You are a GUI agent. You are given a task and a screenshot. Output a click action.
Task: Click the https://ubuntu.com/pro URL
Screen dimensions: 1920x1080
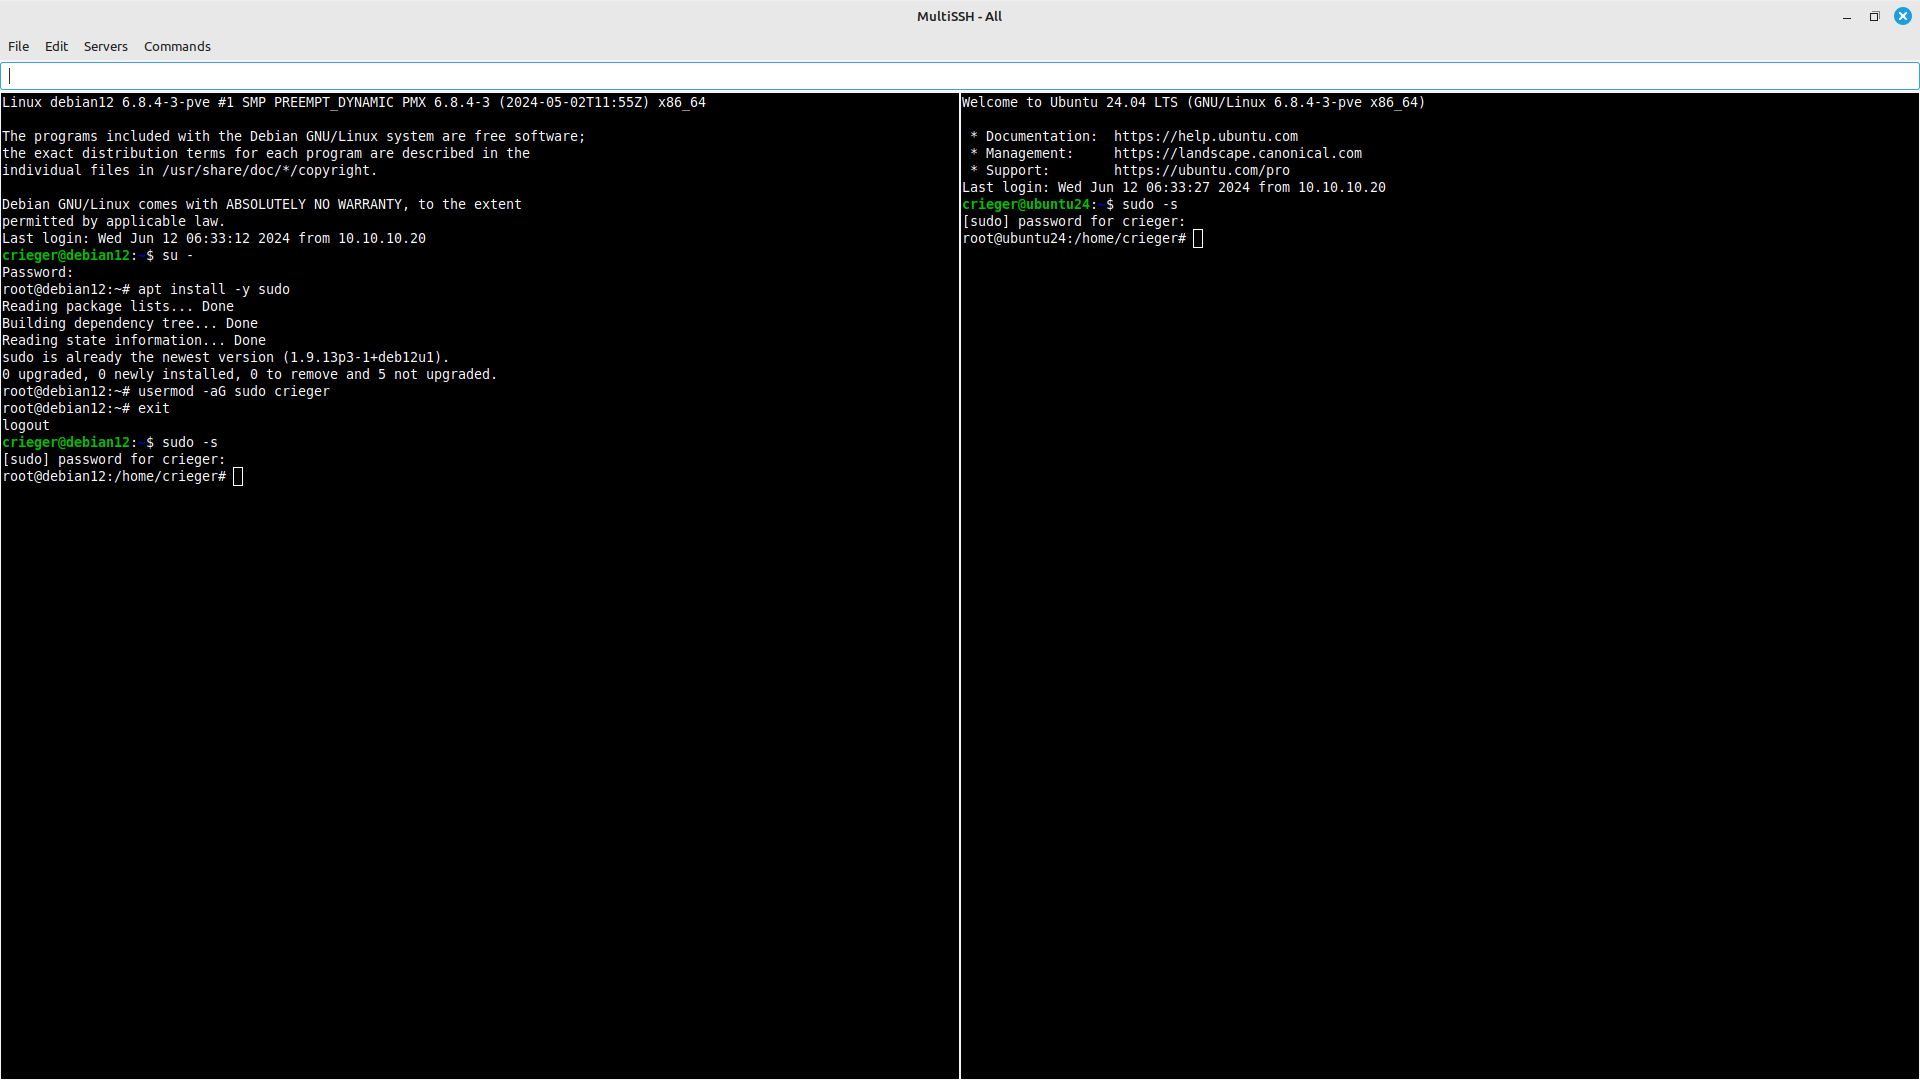click(x=1202, y=171)
